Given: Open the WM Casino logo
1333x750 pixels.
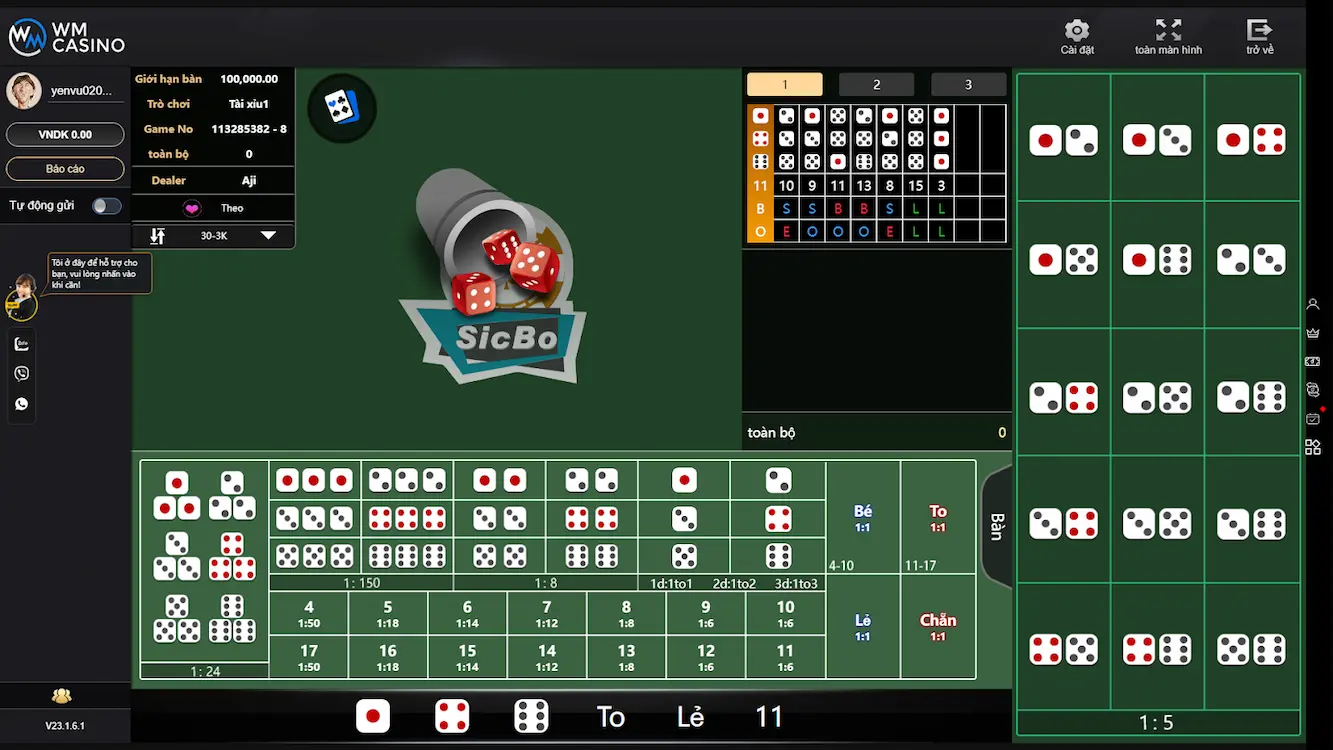Looking at the screenshot, I should click(67, 37).
